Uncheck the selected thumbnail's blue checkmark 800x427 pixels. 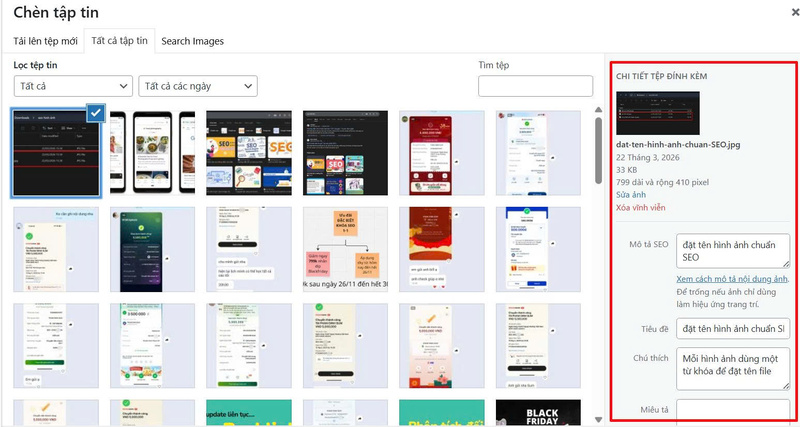tap(96, 113)
